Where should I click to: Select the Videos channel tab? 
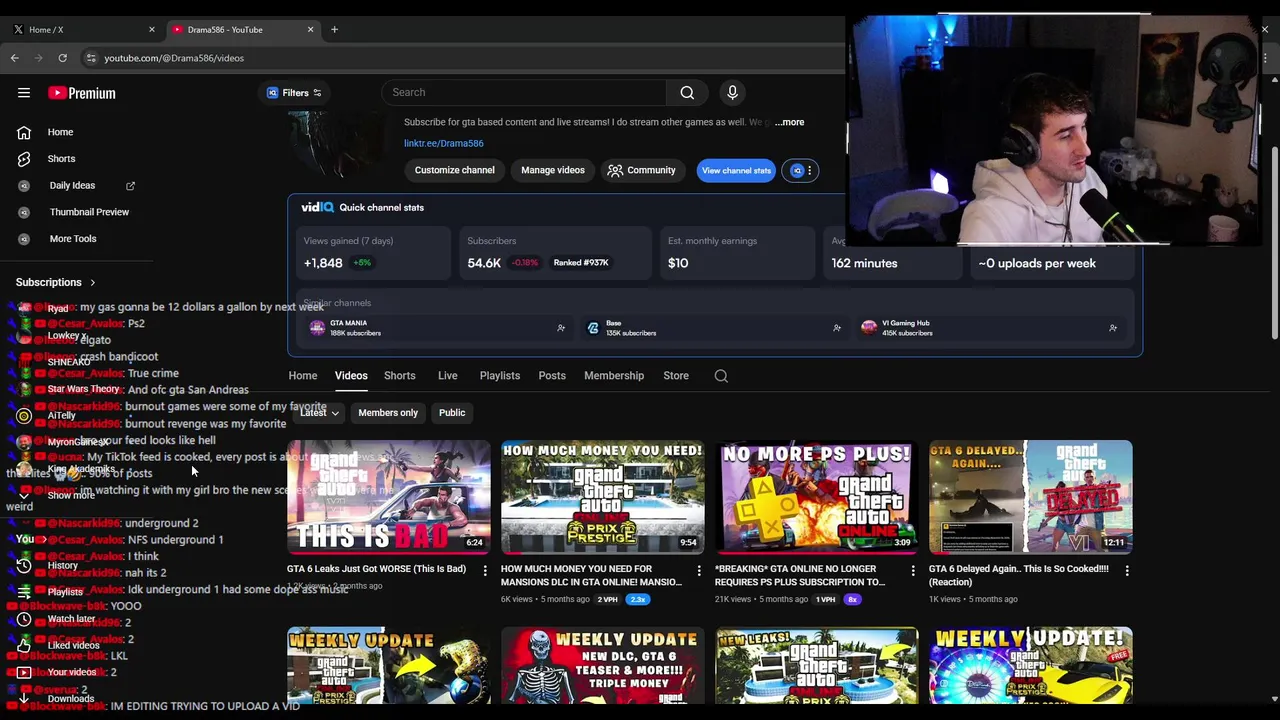click(351, 376)
